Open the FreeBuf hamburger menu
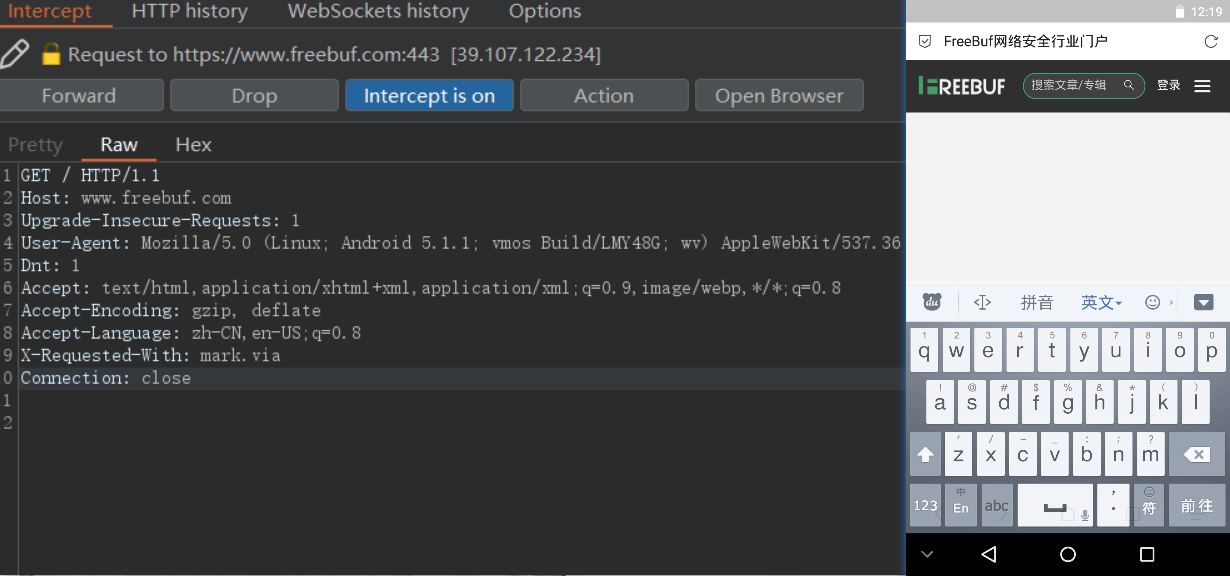Viewport: 1230px width, 576px height. coord(1202,86)
